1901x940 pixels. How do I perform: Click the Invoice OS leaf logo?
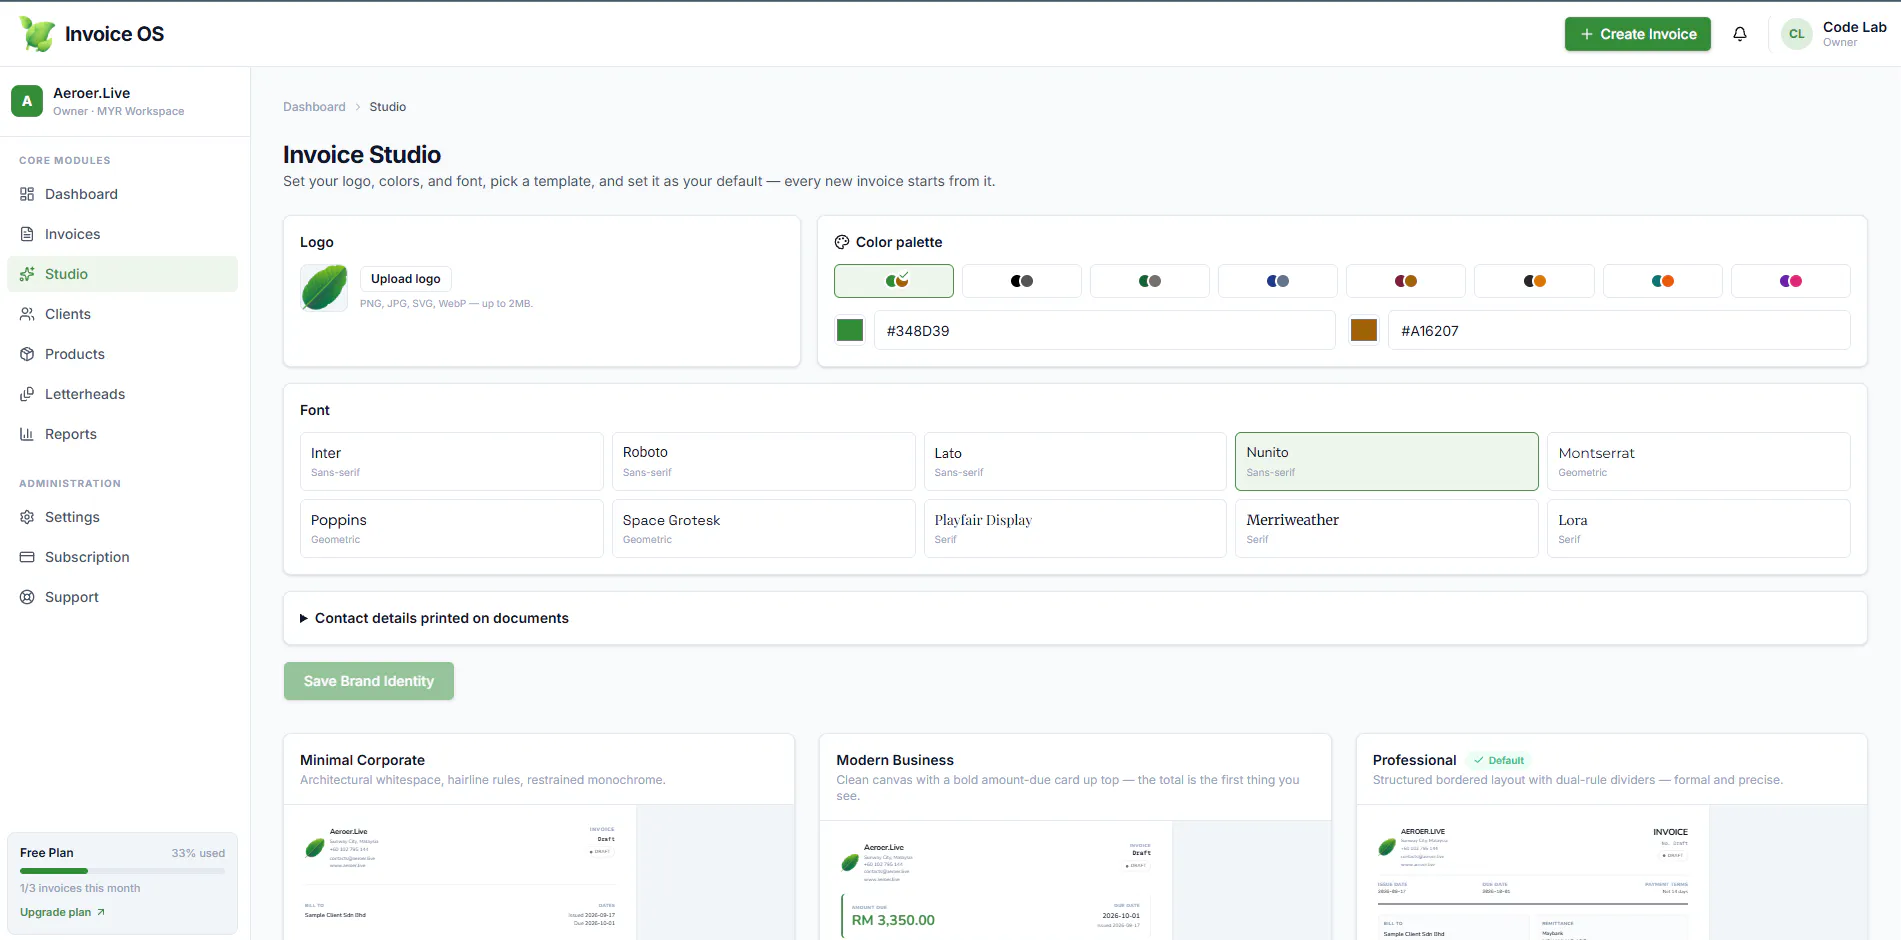[38, 33]
